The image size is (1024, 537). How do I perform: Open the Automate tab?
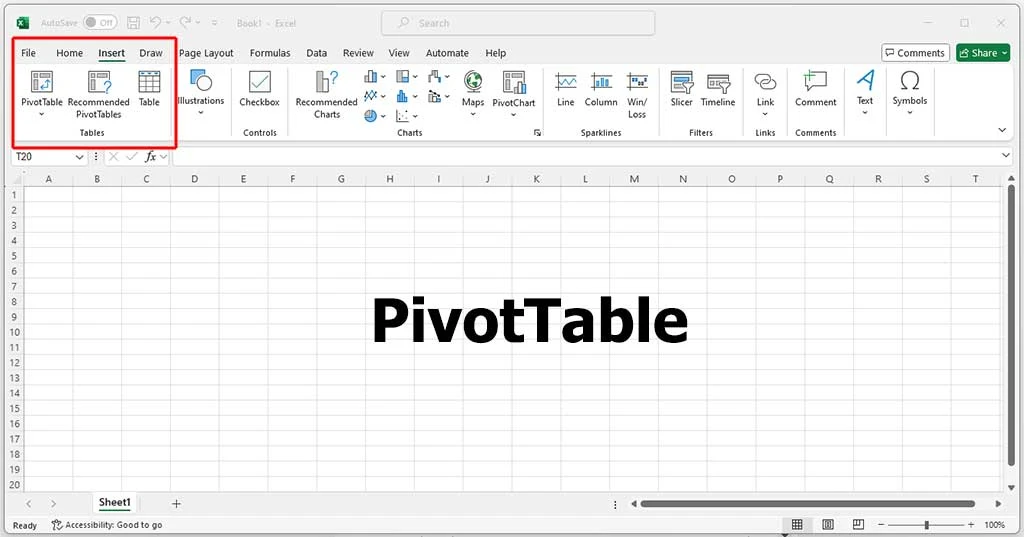pos(447,53)
